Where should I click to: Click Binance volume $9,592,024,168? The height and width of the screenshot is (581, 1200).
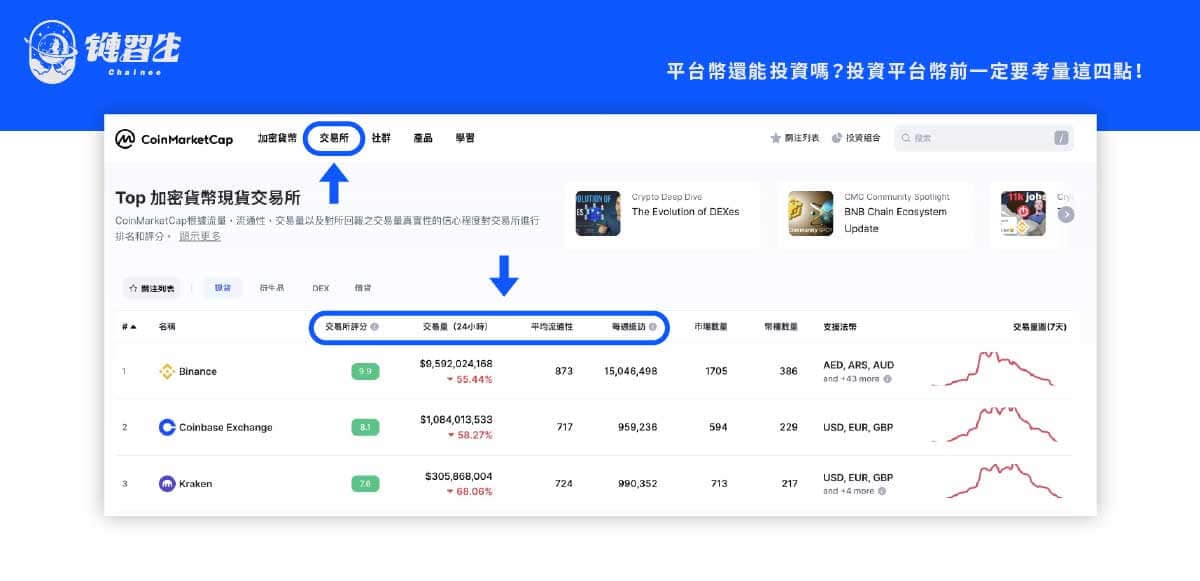click(456, 364)
